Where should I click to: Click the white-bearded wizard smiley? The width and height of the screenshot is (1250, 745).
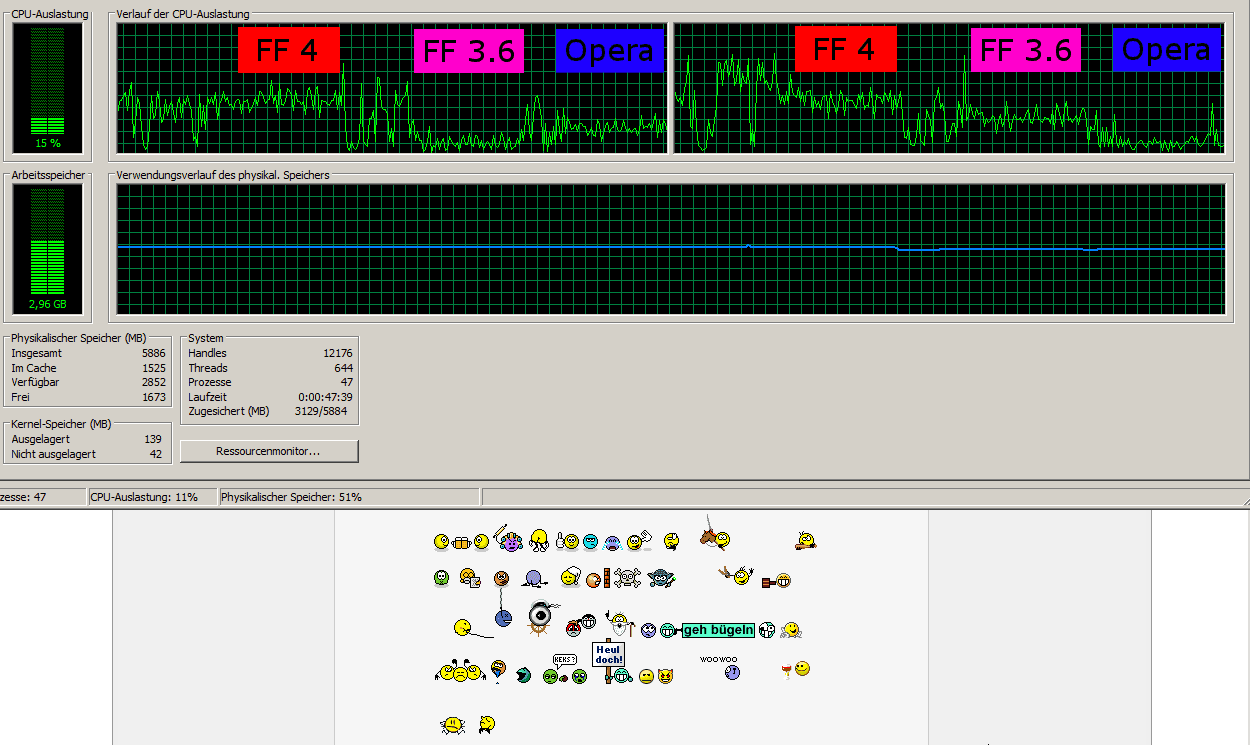[x=620, y=624]
